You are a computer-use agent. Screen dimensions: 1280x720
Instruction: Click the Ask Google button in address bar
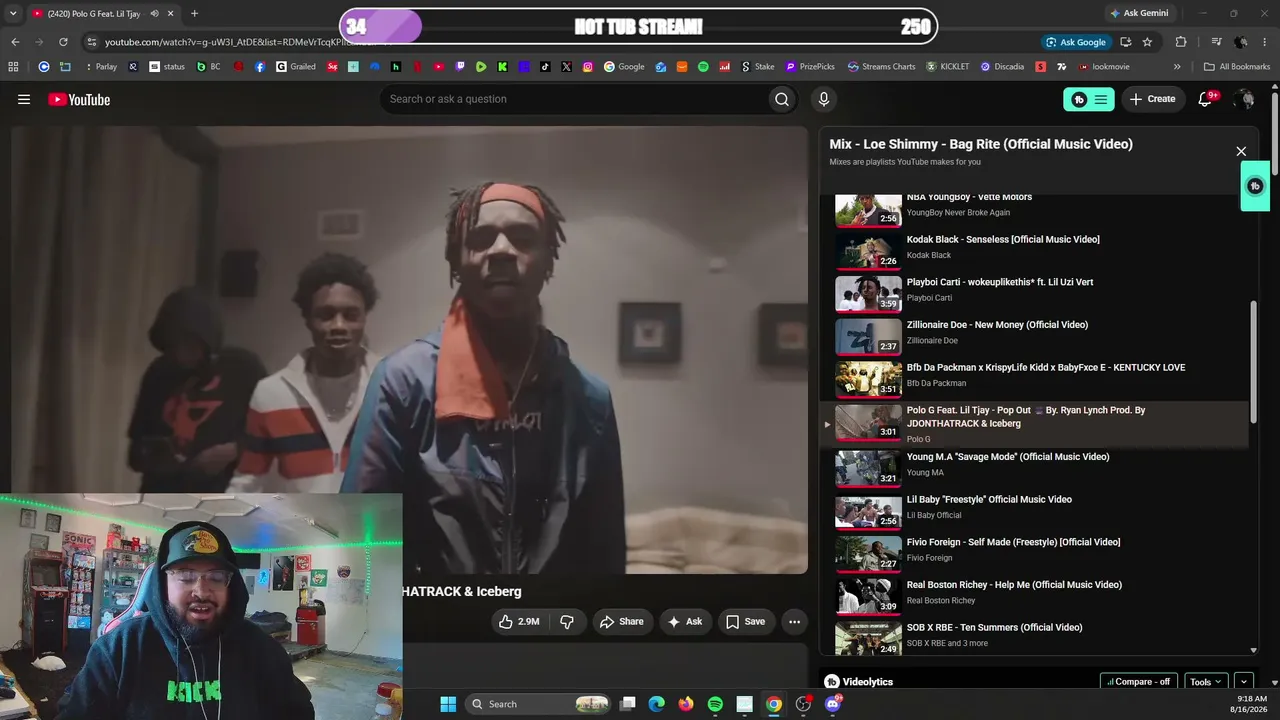(x=1076, y=42)
